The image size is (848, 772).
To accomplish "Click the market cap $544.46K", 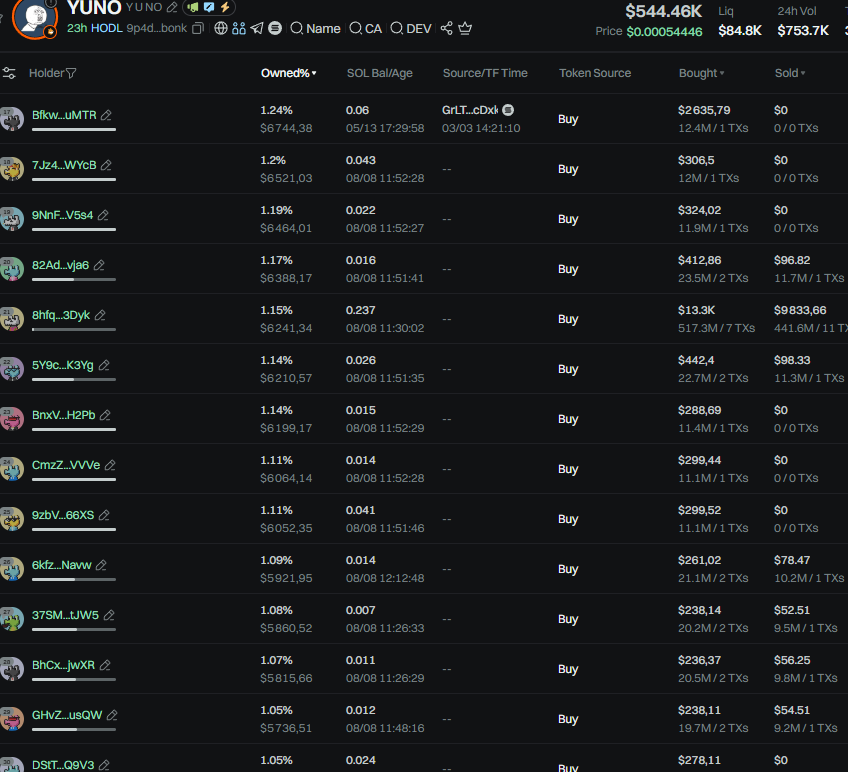I will coord(664,11).
